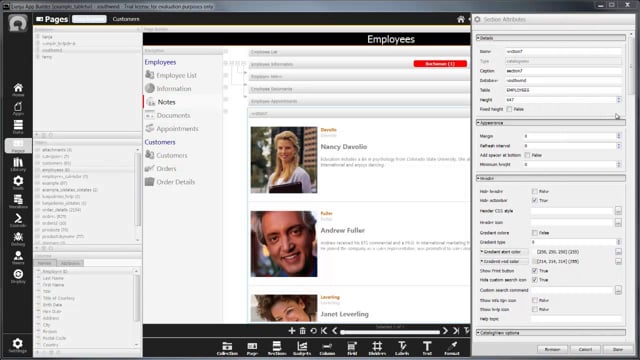This screenshot has height=360, width=640.
Task: Open the Console sidebar icon
Action: (18, 220)
